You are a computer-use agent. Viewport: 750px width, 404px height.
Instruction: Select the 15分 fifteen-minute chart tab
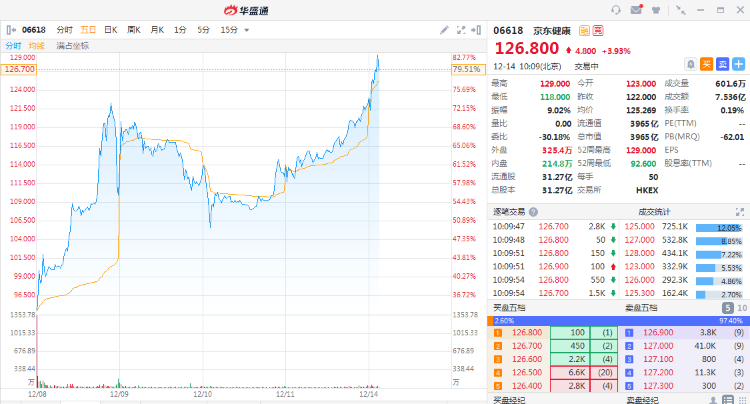229,30
